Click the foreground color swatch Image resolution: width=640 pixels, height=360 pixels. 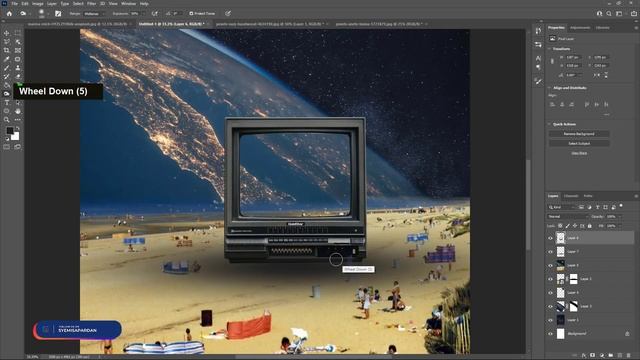10,131
